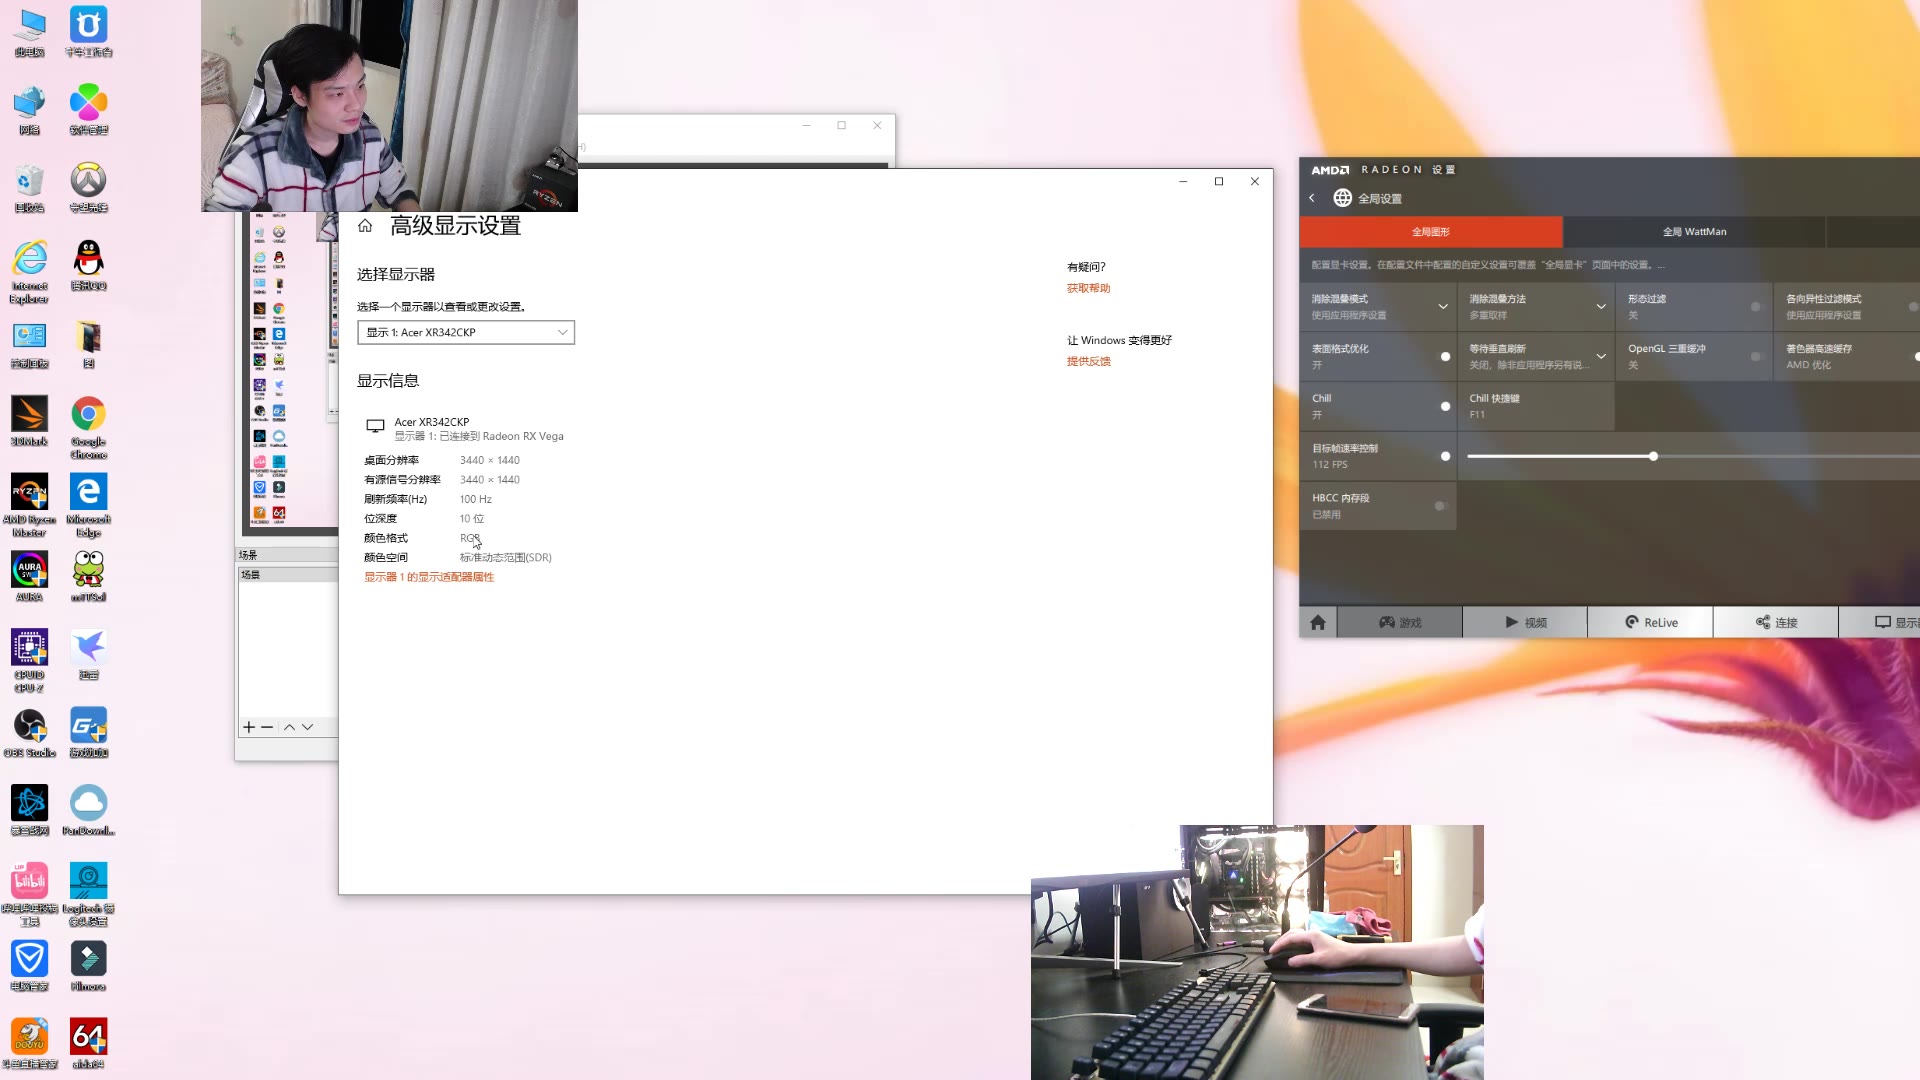The image size is (1920, 1080).
Task: Toggle 表面格式优化 switch
Action: pyautogui.click(x=1445, y=357)
